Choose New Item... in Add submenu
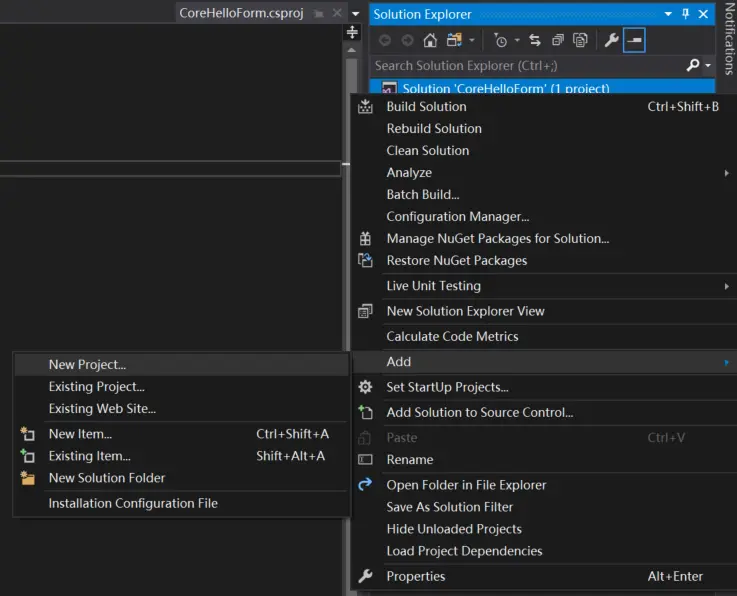This screenshot has height=596, width=737. coord(181,434)
